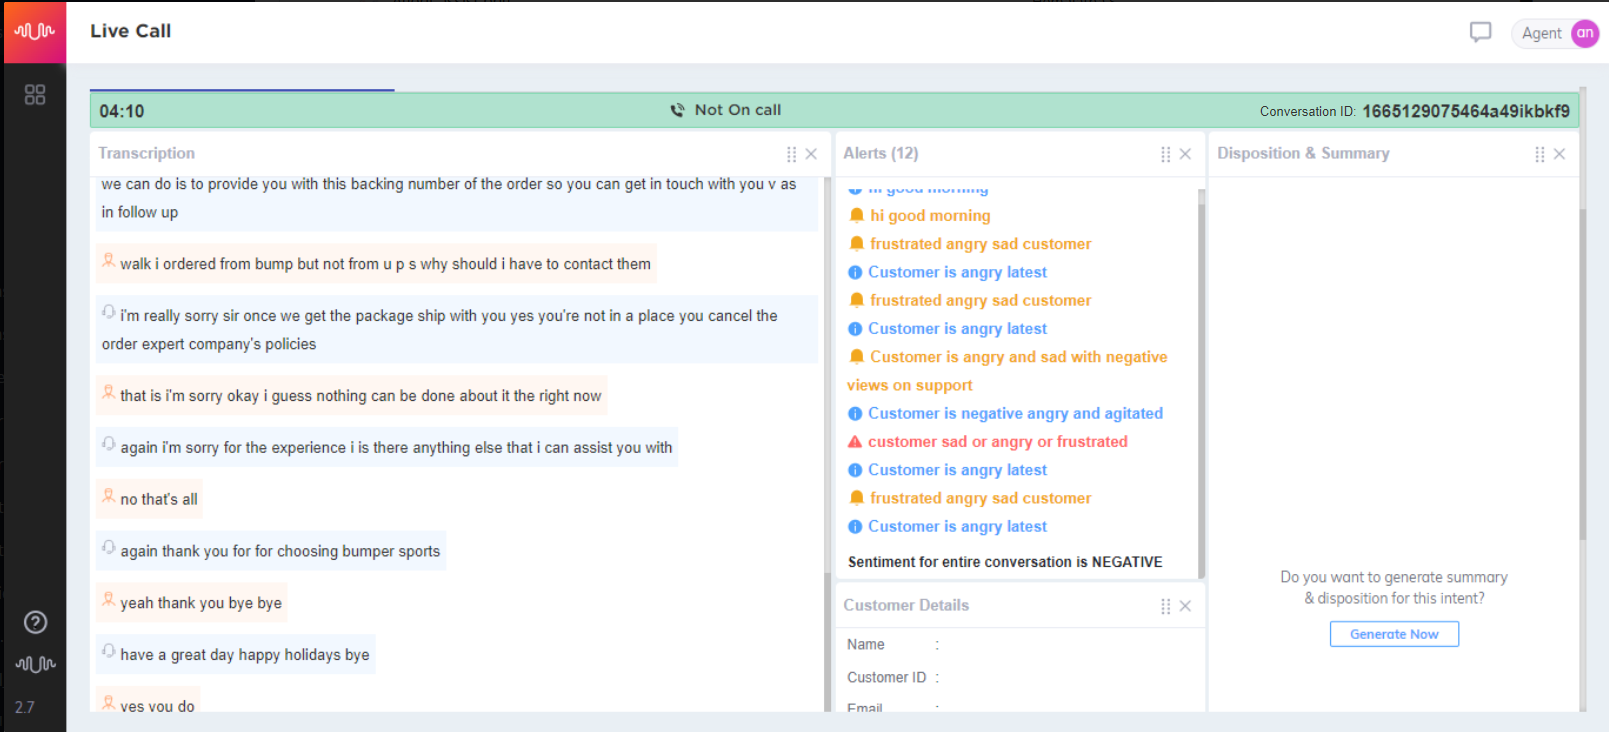
Task: Grab the Disposition & Summary drag handle
Action: coord(1539,154)
